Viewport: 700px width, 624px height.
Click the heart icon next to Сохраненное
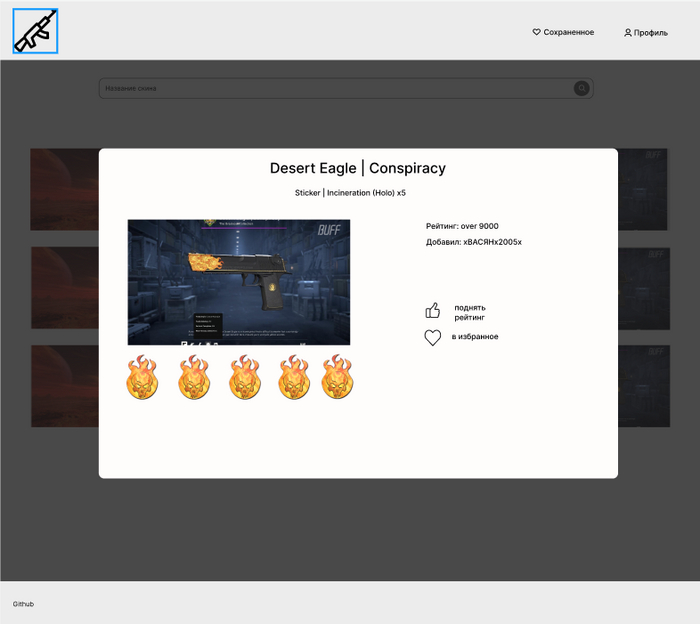pos(537,32)
